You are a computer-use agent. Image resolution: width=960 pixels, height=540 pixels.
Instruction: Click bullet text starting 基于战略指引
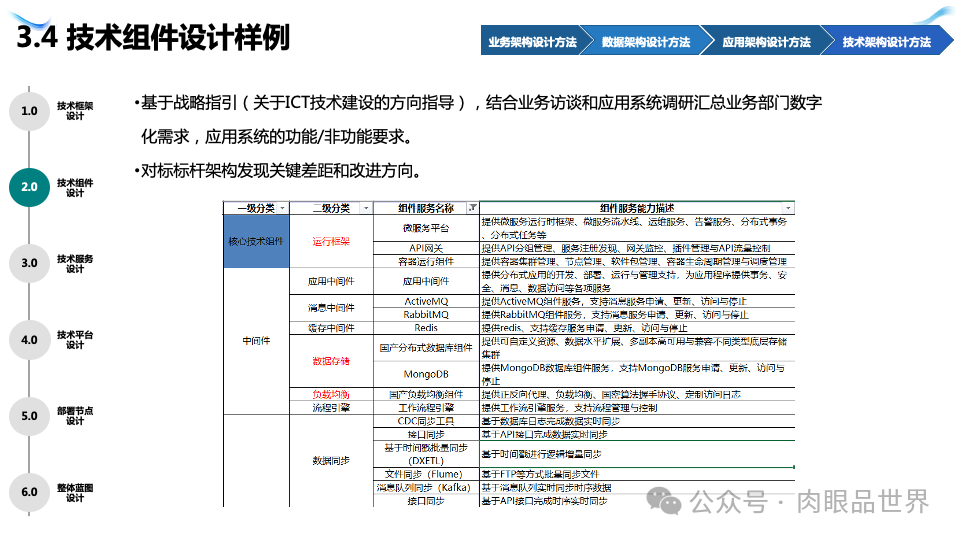point(478,119)
